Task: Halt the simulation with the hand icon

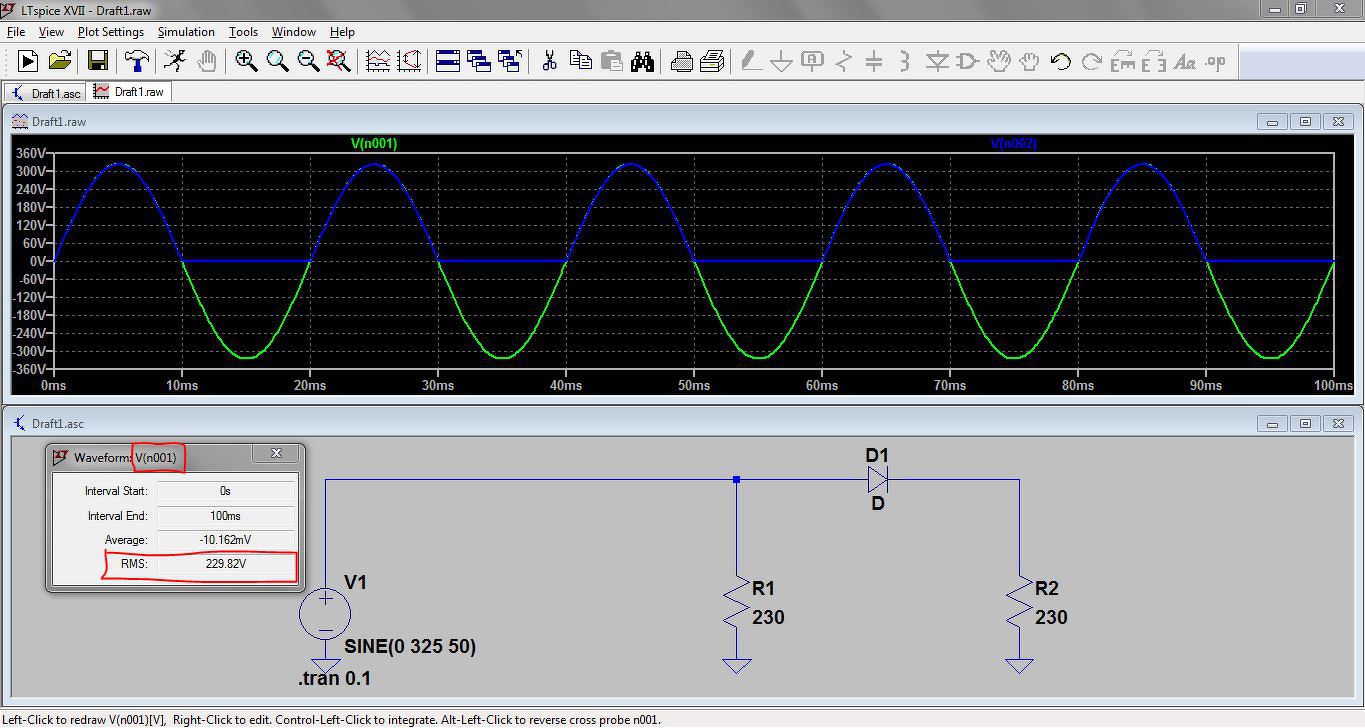Action: coord(206,62)
